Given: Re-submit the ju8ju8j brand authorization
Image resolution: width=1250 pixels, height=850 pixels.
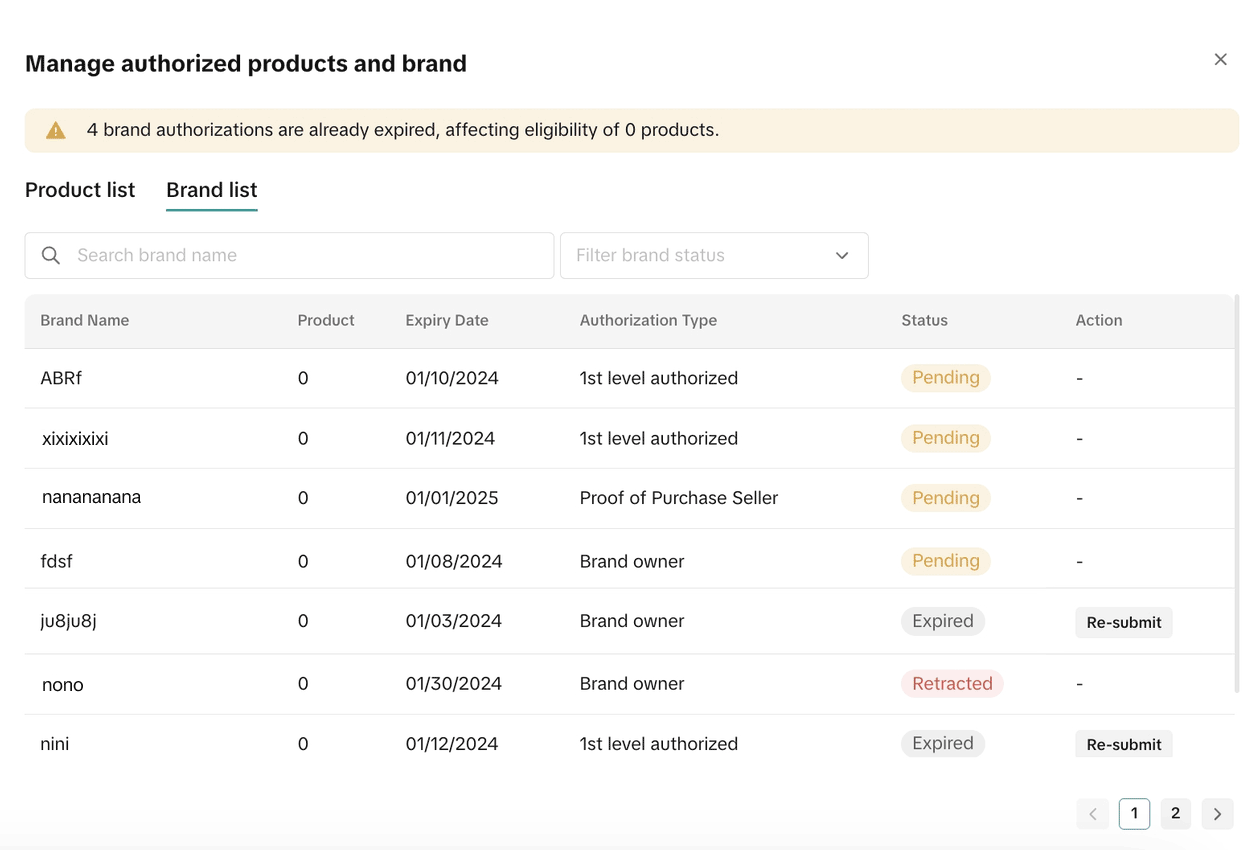Looking at the screenshot, I should [1123, 622].
